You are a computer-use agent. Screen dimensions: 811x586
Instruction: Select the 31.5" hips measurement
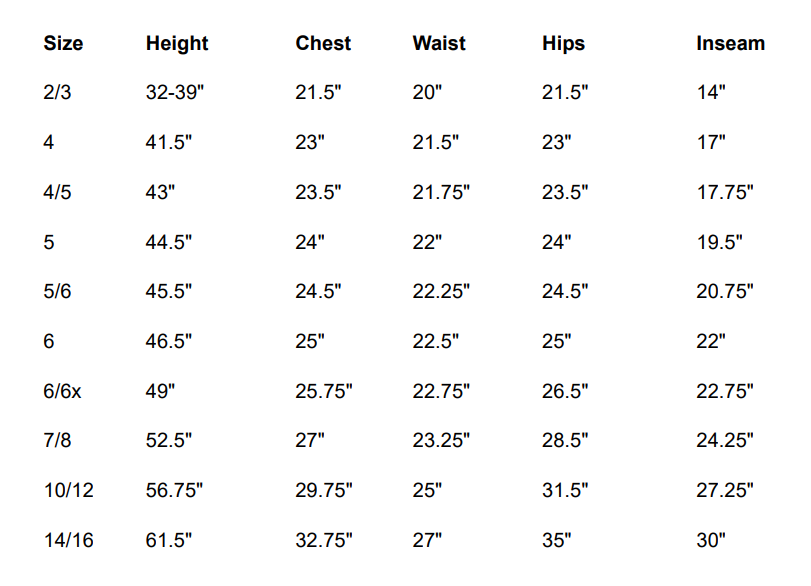(x=565, y=490)
